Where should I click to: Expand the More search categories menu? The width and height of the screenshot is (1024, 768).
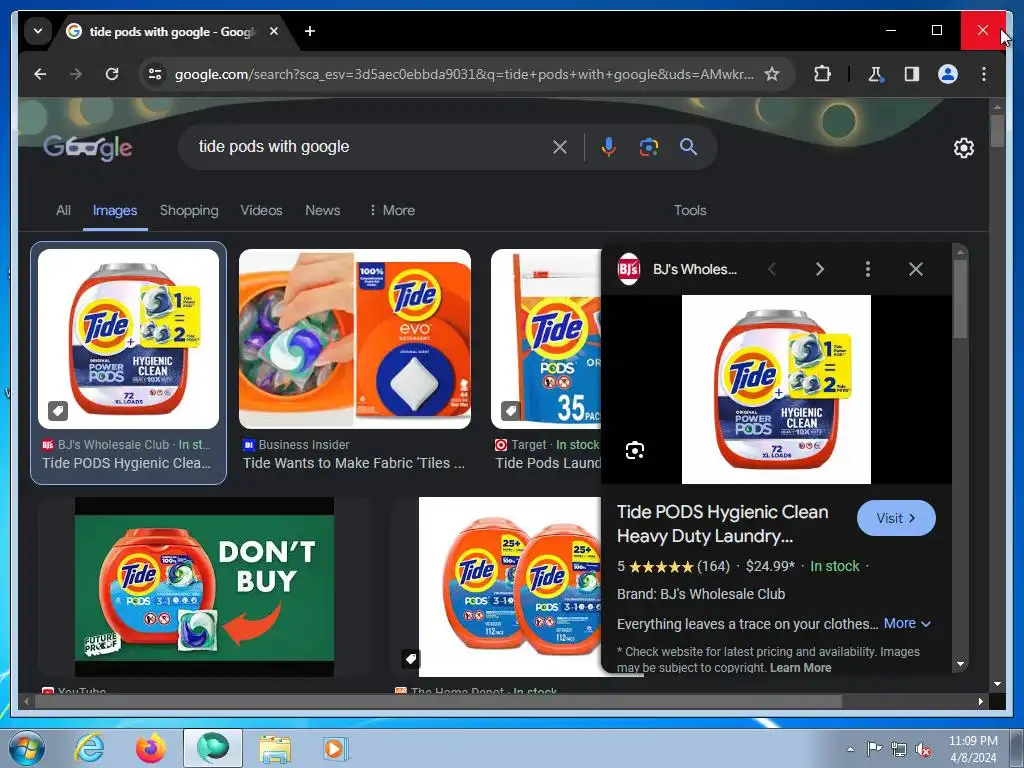pos(392,210)
